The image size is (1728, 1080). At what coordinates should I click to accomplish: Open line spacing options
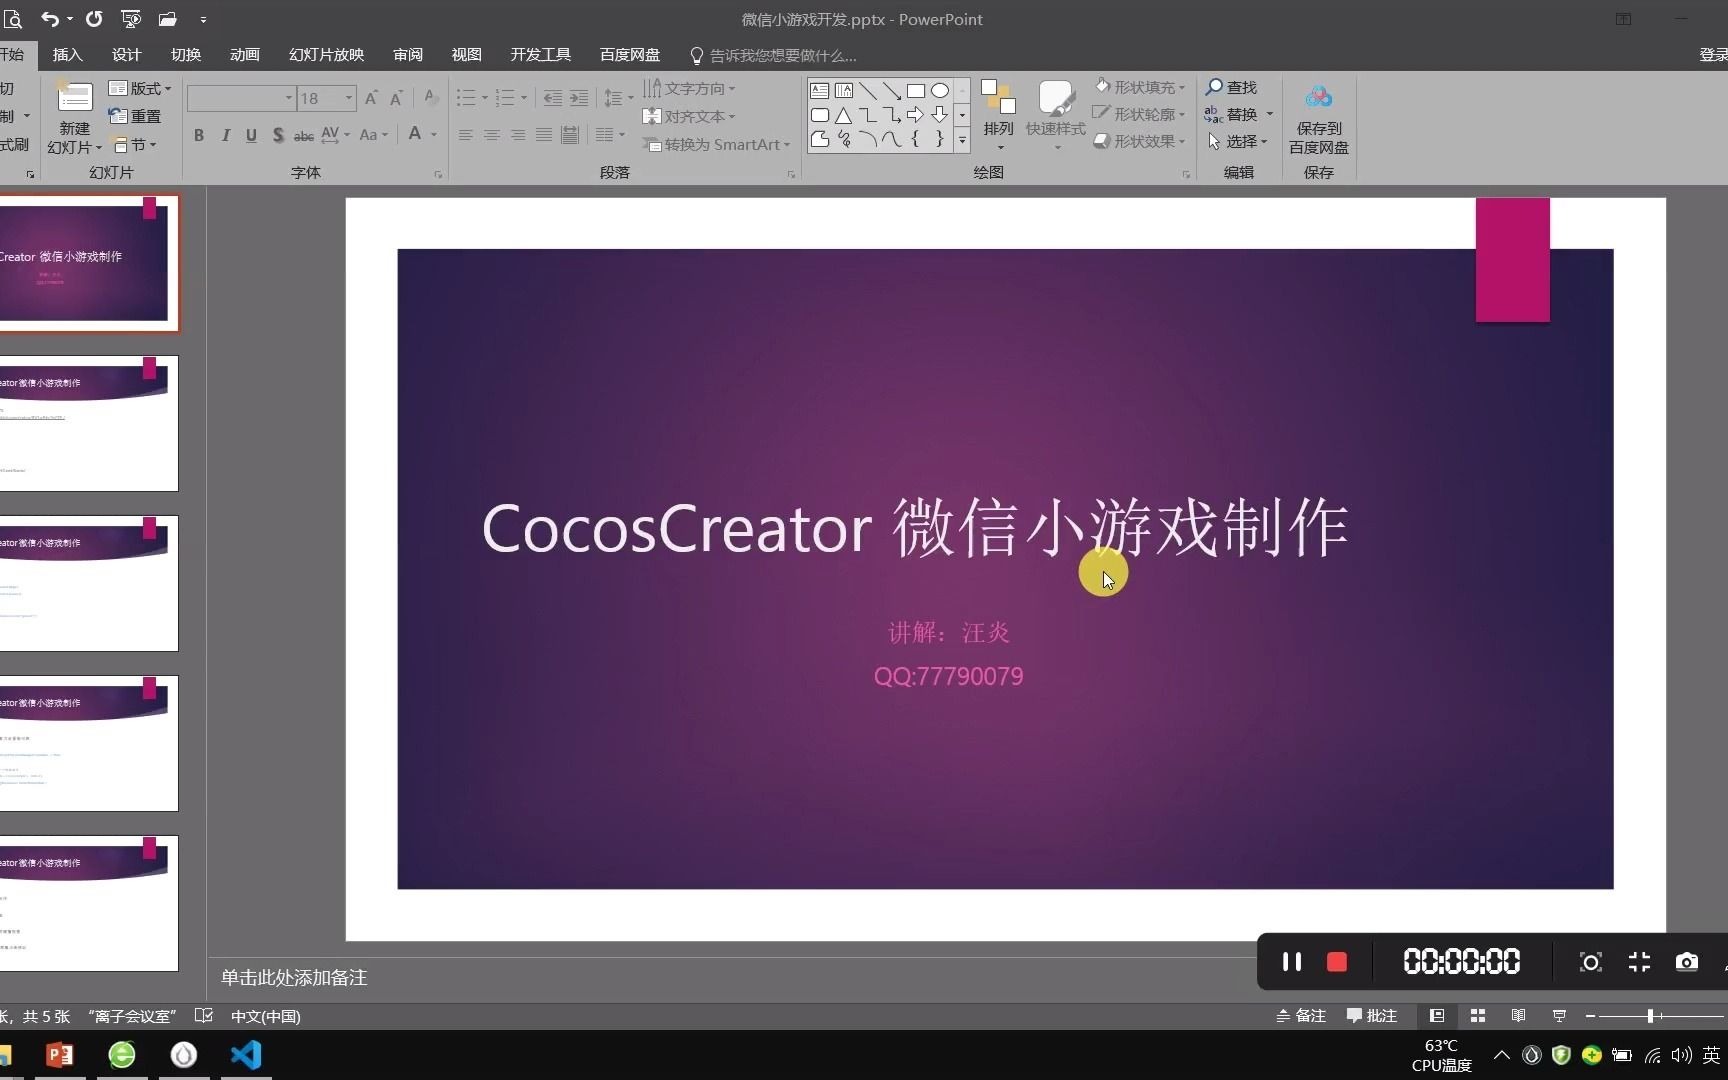[x=618, y=98]
